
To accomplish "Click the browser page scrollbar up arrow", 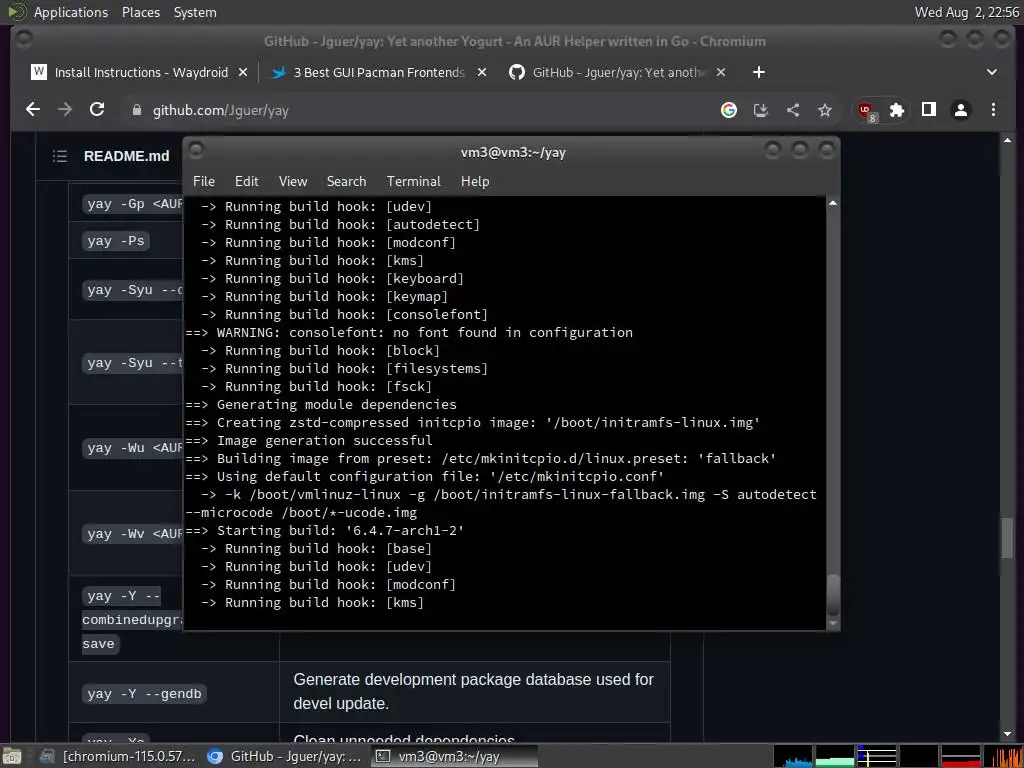I will click(x=1007, y=140).
